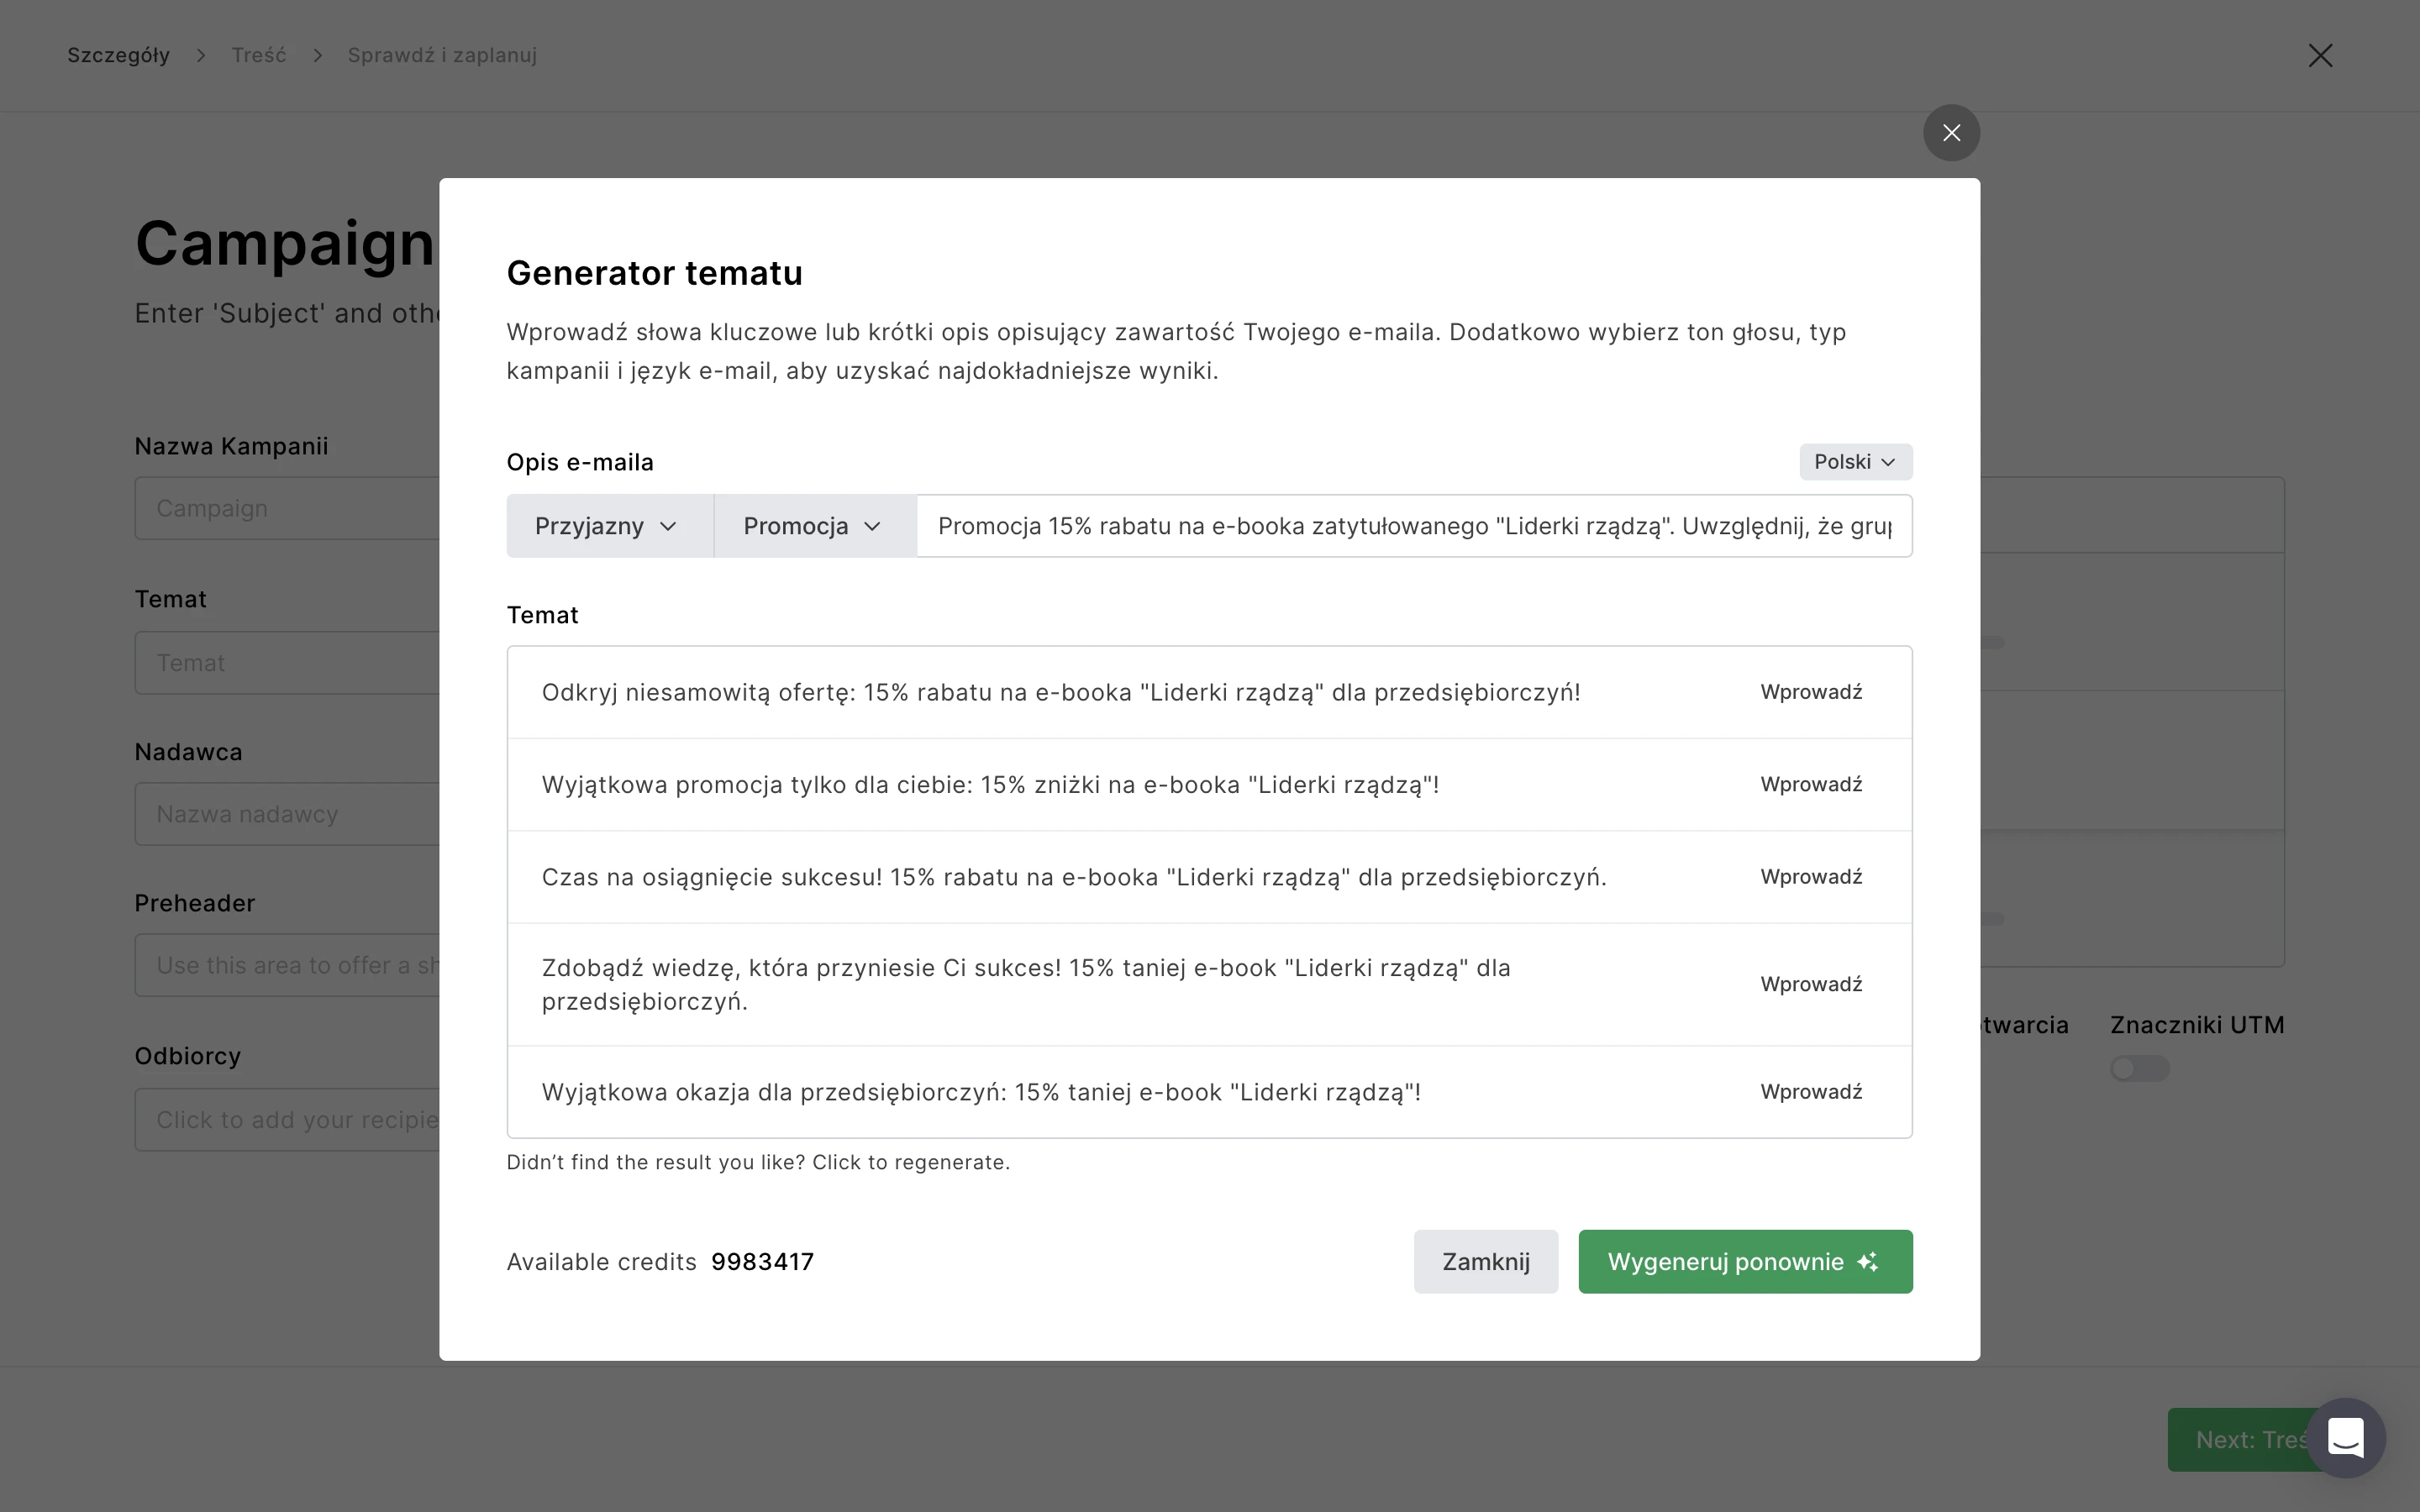Image resolution: width=2420 pixels, height=1512 pixels.
Task: Open Sprawdź i zaplanuj breadcrumb step
Action: pyautogui.click(x=442, y=56)
